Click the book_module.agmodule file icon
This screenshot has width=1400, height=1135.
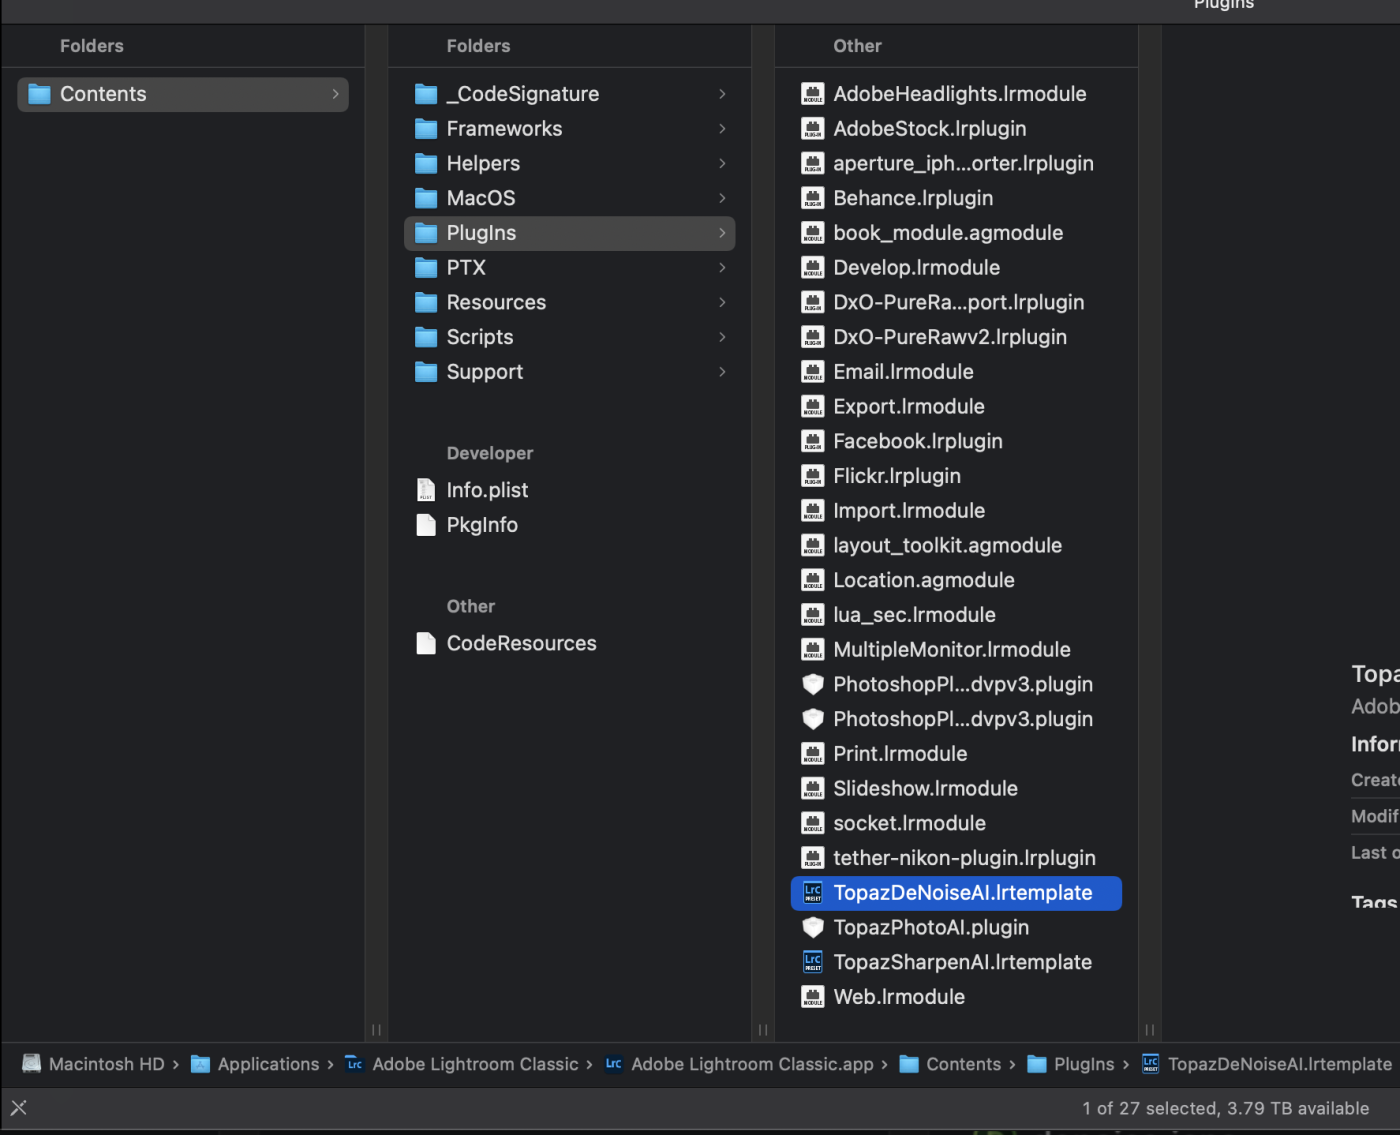pos(813,233)
